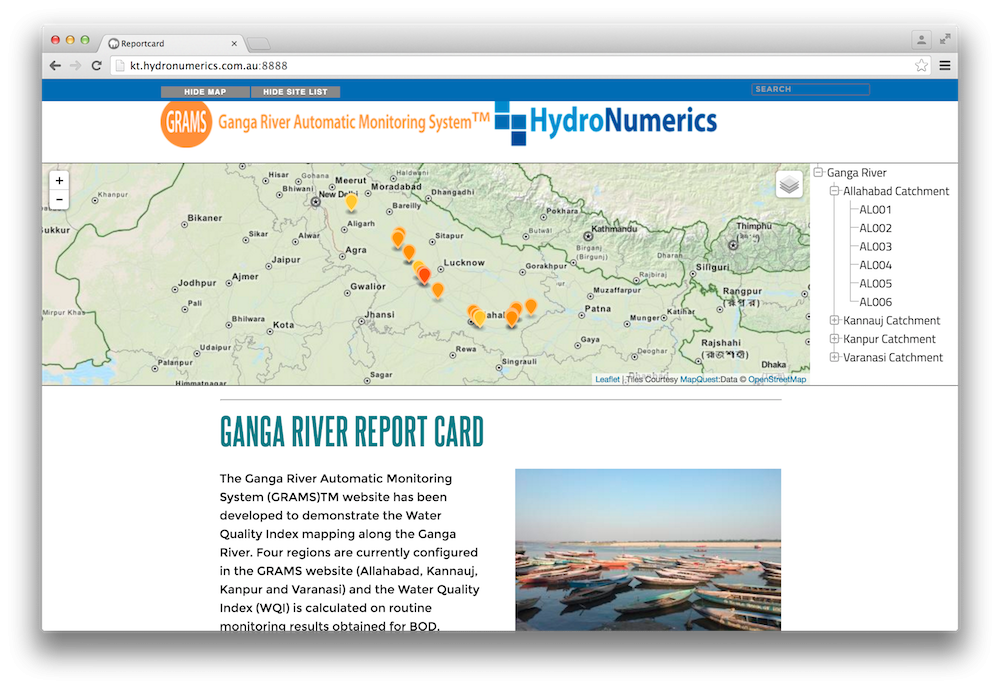Screen dimensions: 1000x689
Task: Collapse the Allahabad Catchment node
Action: tap(834, 191)
